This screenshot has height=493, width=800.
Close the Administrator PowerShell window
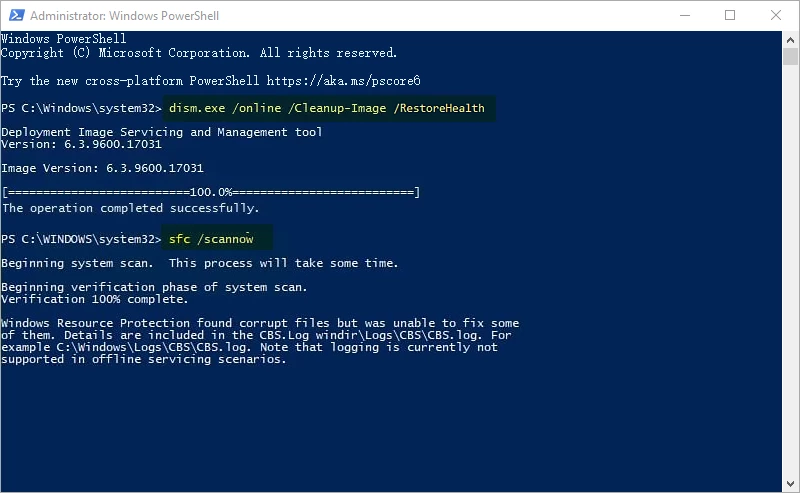point(776,15)
